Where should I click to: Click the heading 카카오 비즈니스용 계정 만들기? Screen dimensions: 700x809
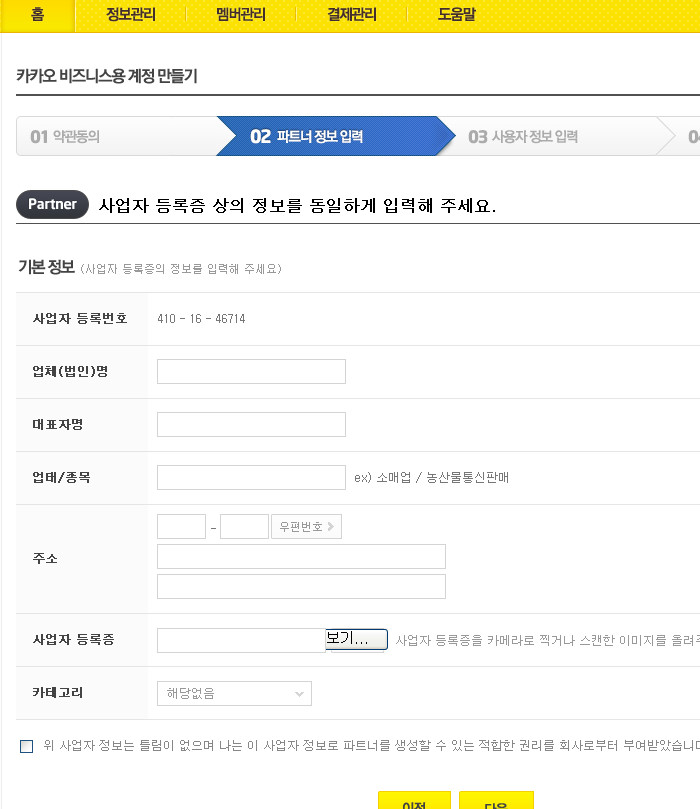pos(107,76)
